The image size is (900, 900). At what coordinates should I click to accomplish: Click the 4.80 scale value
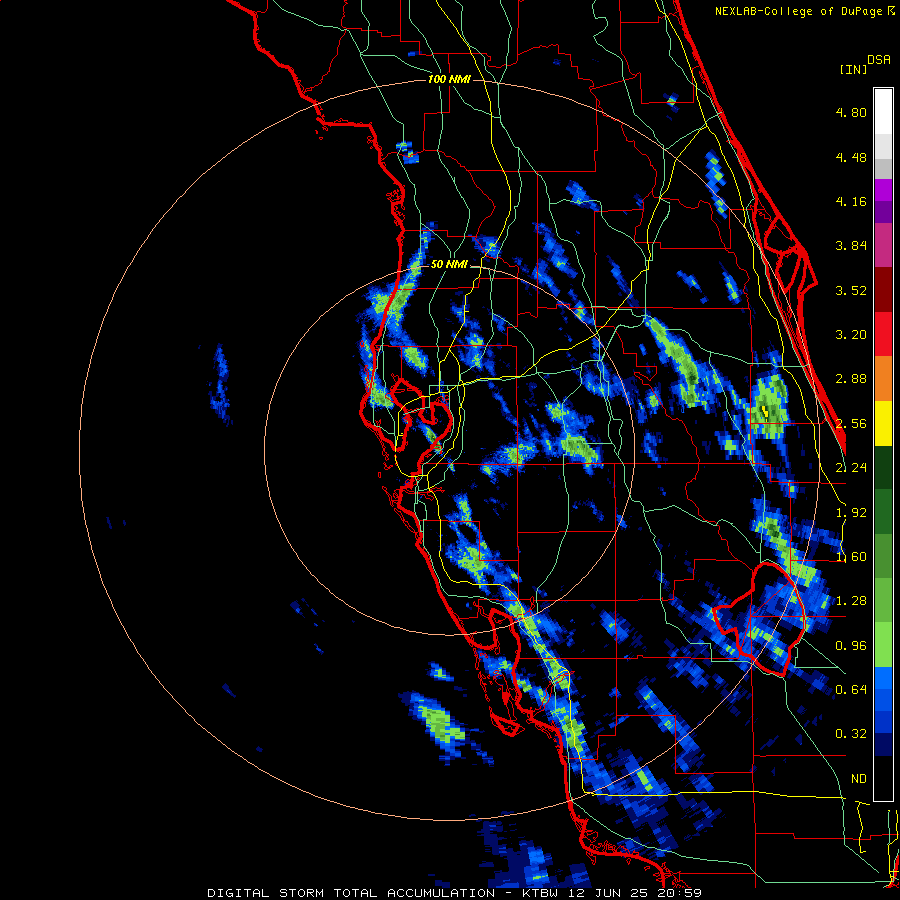click(x=851, y=112)
